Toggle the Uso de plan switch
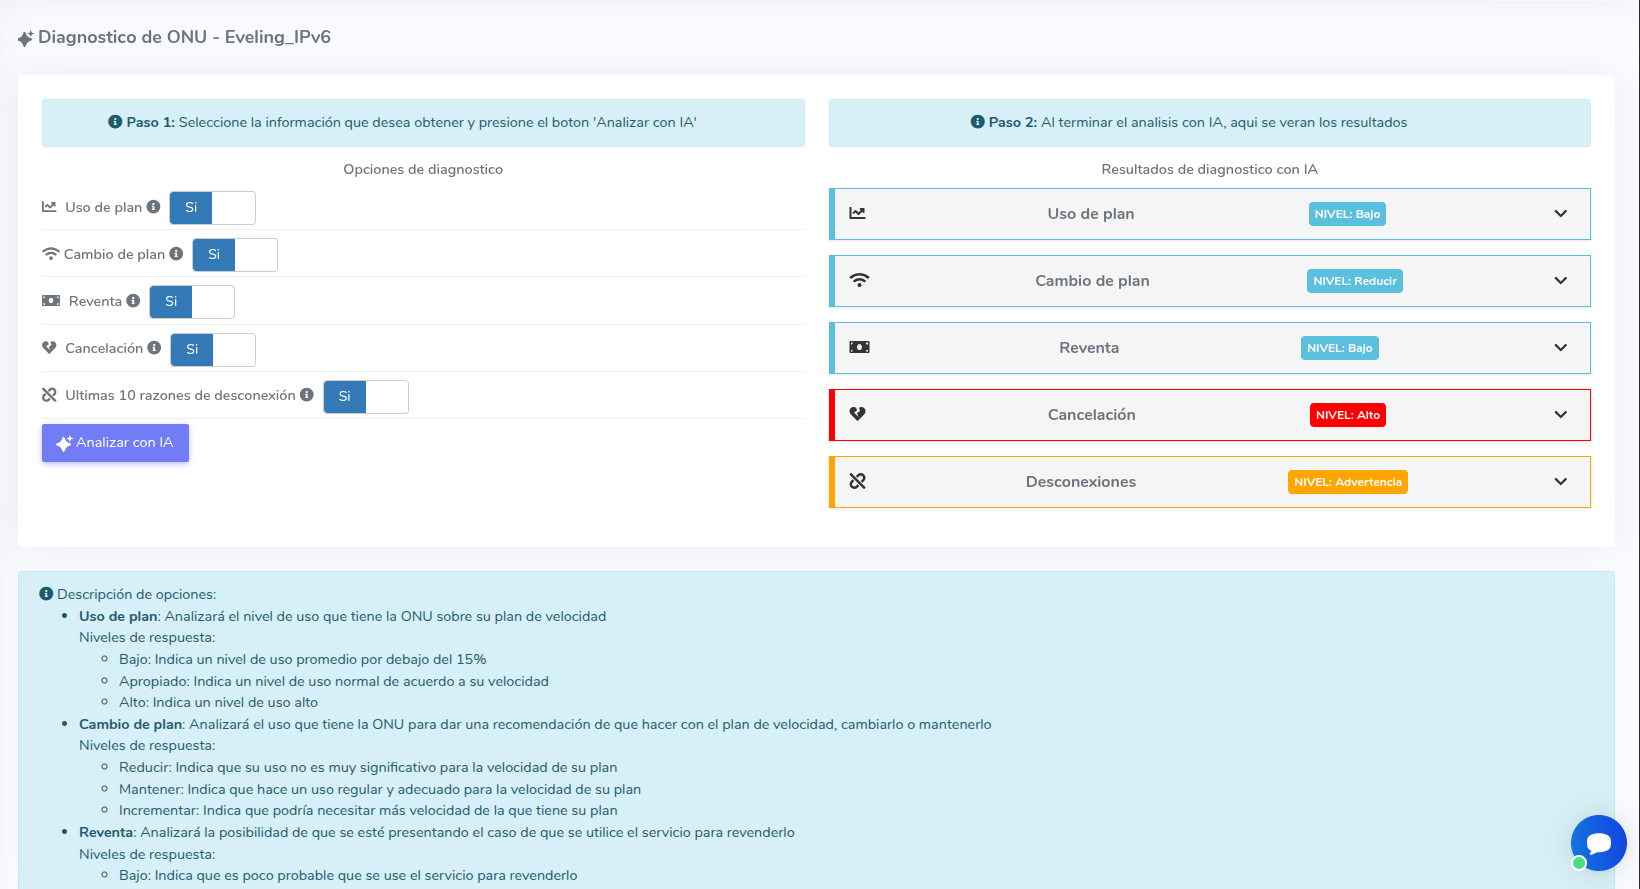The image size is (1640, 889). [x=212, y=208]
